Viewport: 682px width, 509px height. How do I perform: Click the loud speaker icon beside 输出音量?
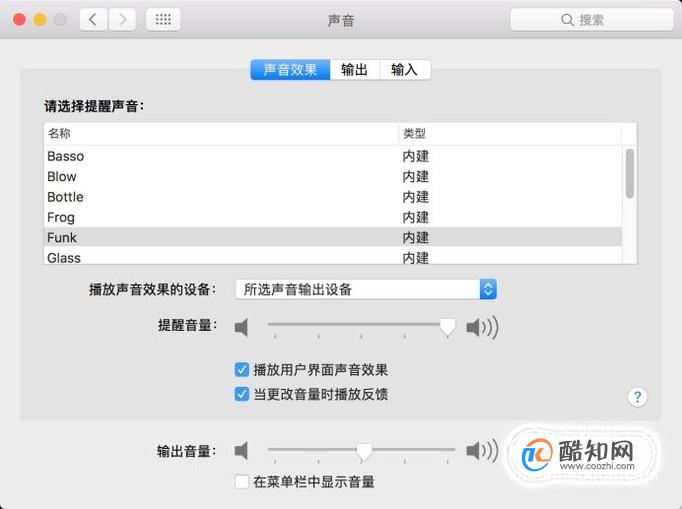point(482,451)
